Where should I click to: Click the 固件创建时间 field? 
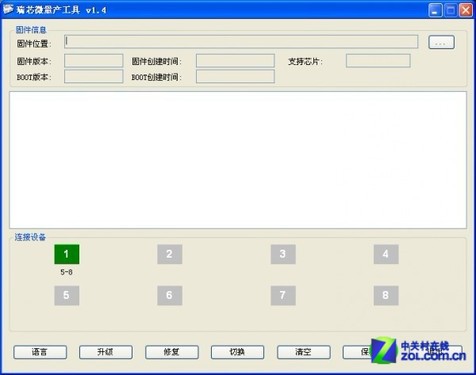(x=235, y=61)
